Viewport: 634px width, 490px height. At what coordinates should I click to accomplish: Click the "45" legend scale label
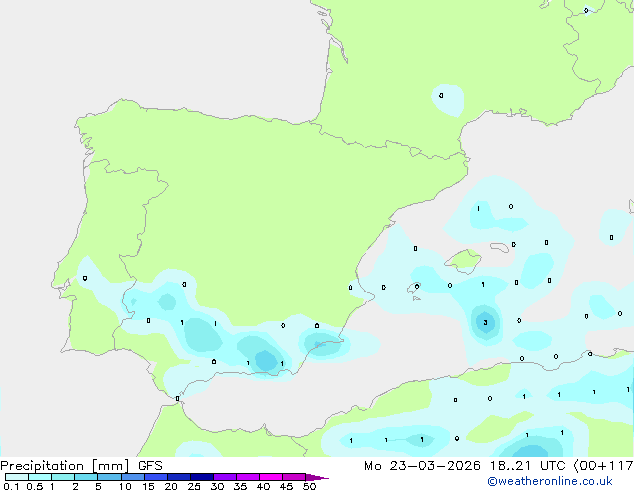click(286, 486)
